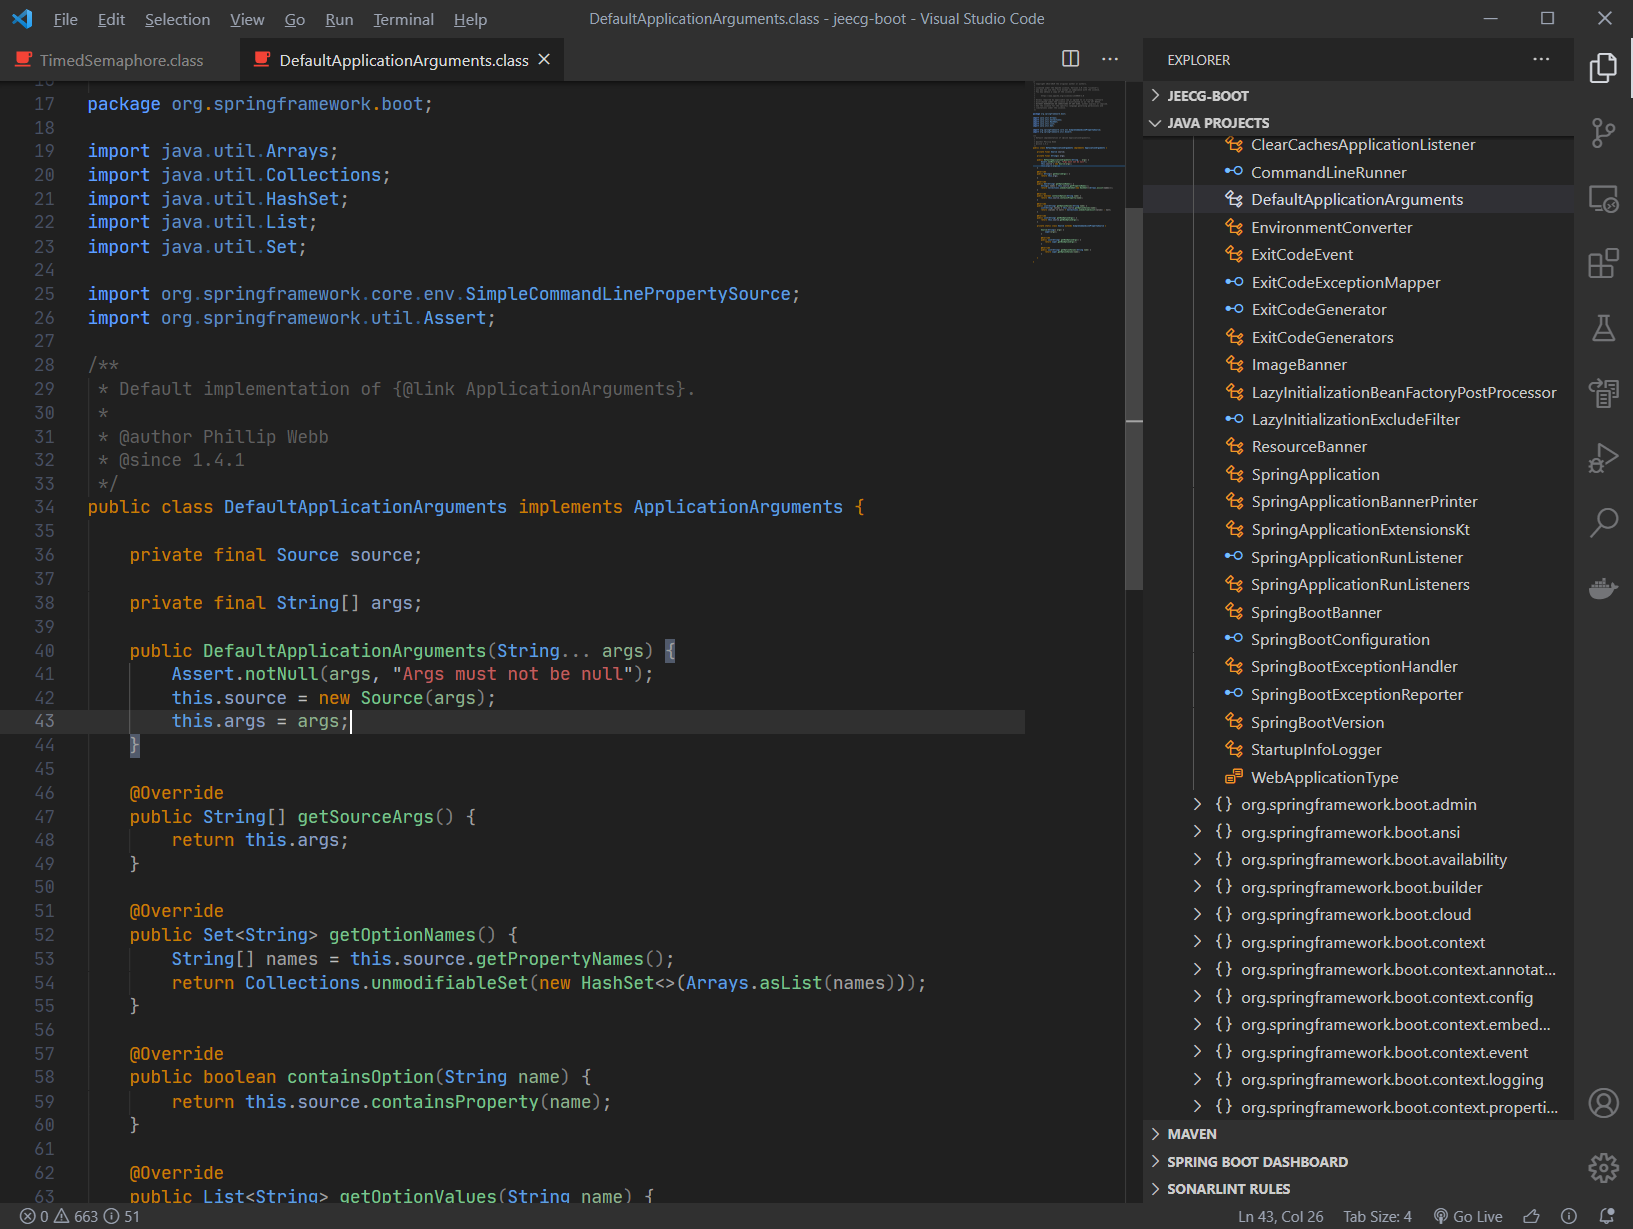This screenshot has height=1229, width=1633.
Task: Select the LazyInitializationExcludeFilter item
Action: [1358, 419]
